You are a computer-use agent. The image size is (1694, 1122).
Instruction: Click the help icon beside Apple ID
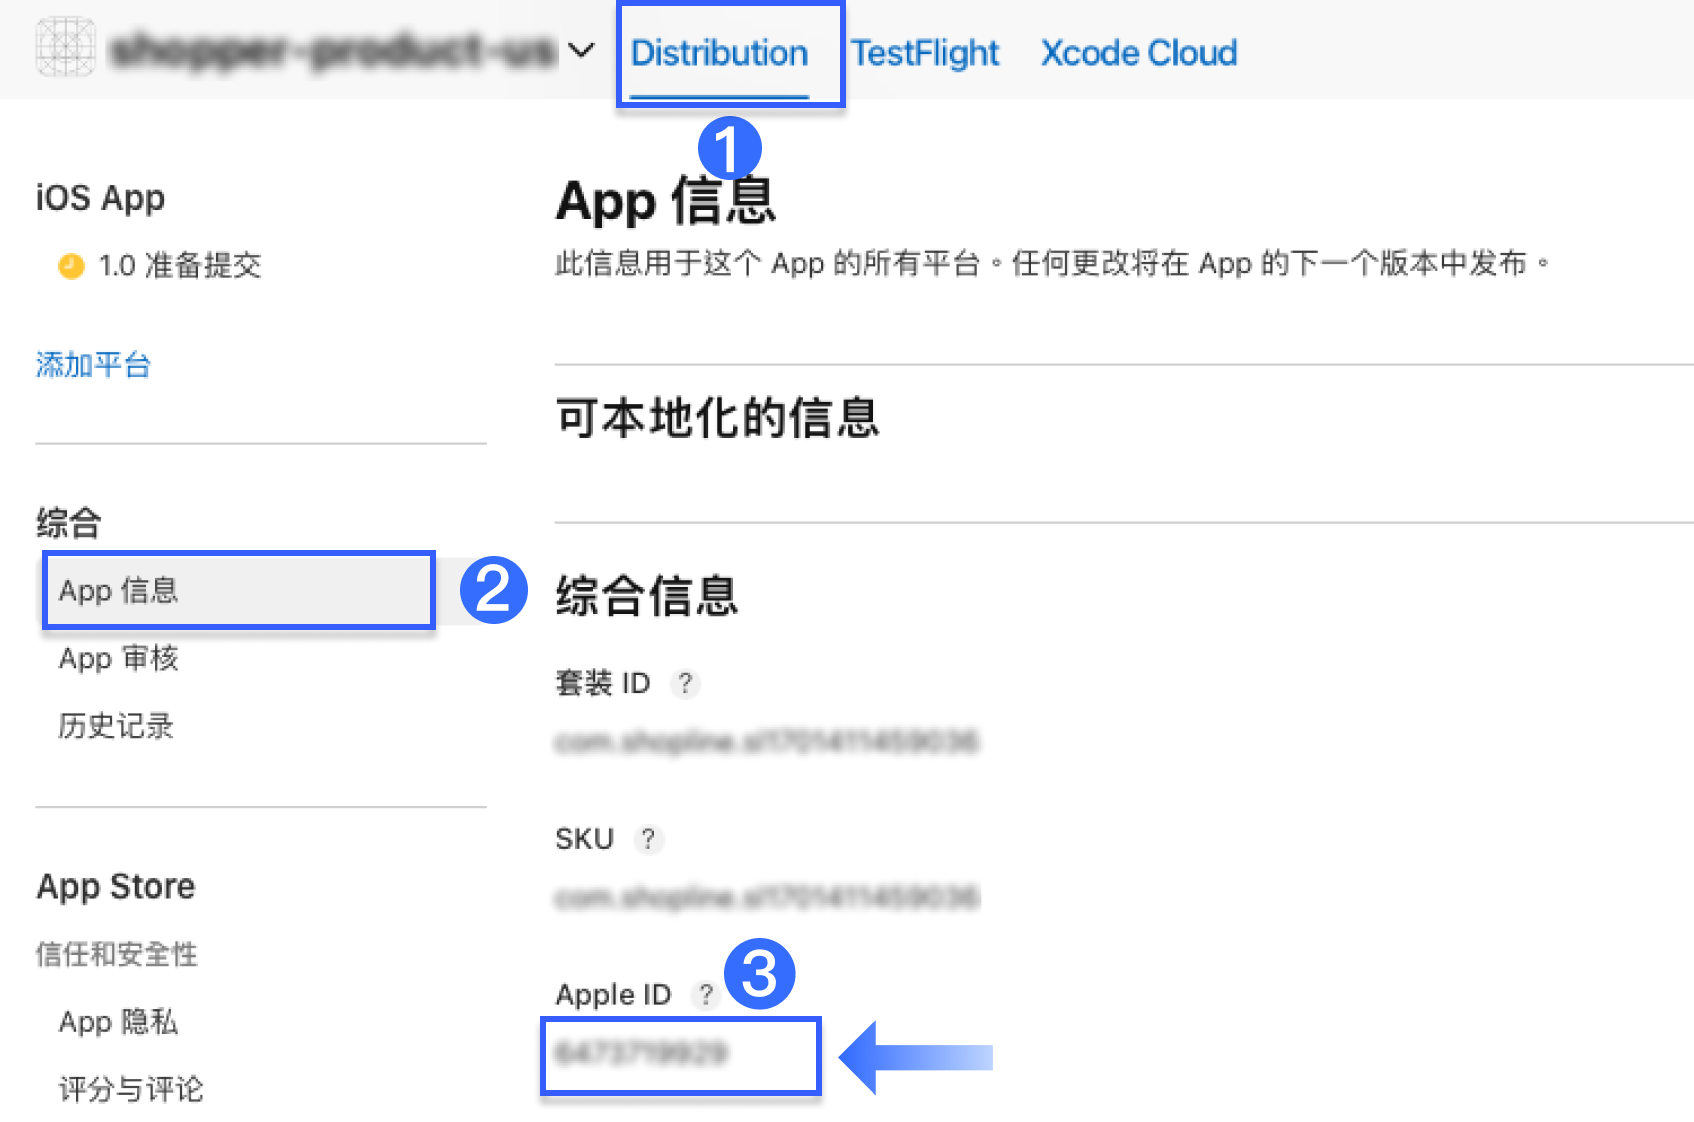pos(706,994)
